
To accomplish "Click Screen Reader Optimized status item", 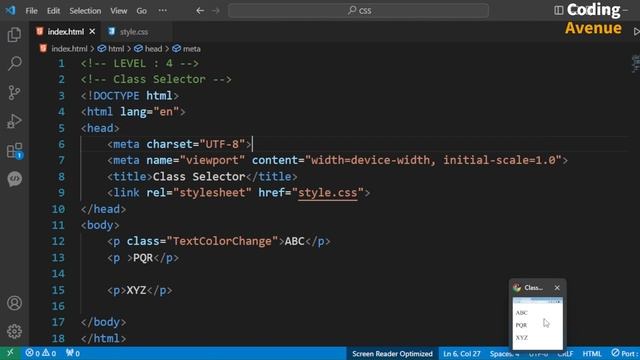I will [x=392, y=353].
